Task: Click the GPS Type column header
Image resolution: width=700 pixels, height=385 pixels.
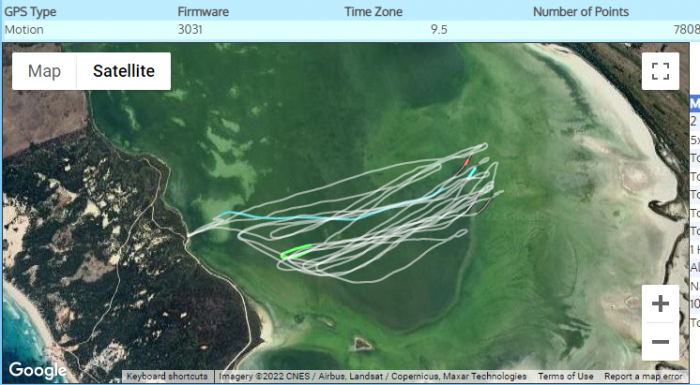Action: point(30,12)
